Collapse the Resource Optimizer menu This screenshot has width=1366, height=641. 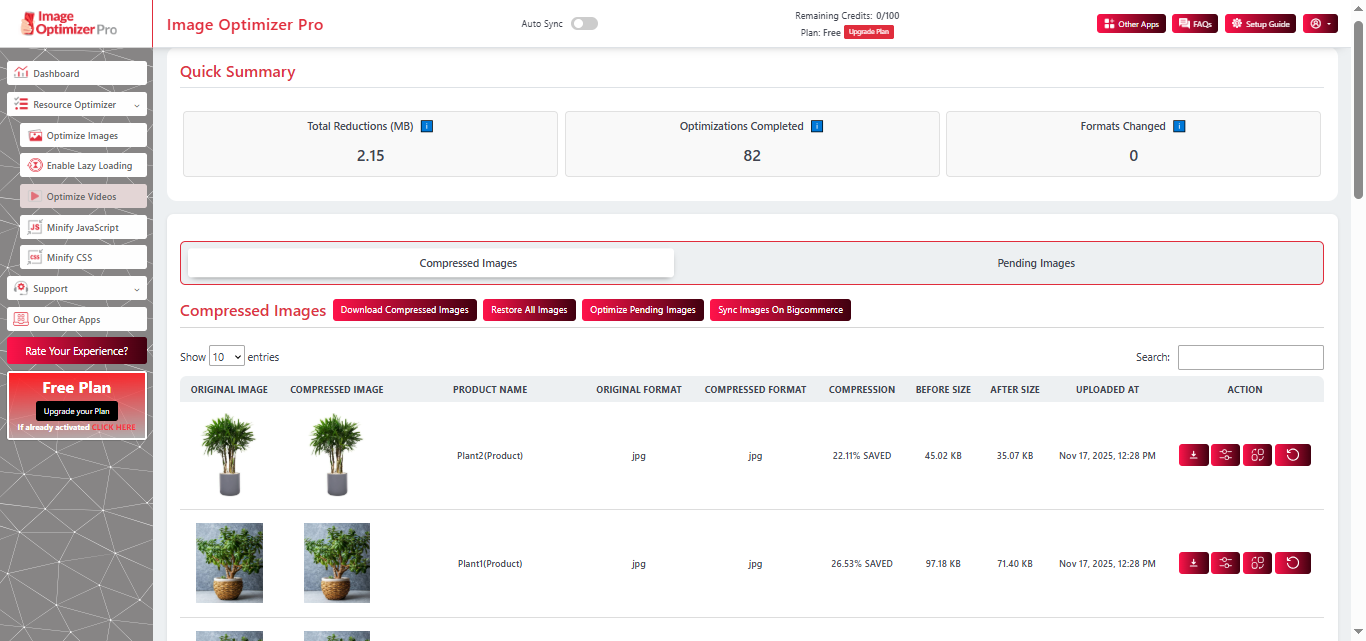click(77, 104)
